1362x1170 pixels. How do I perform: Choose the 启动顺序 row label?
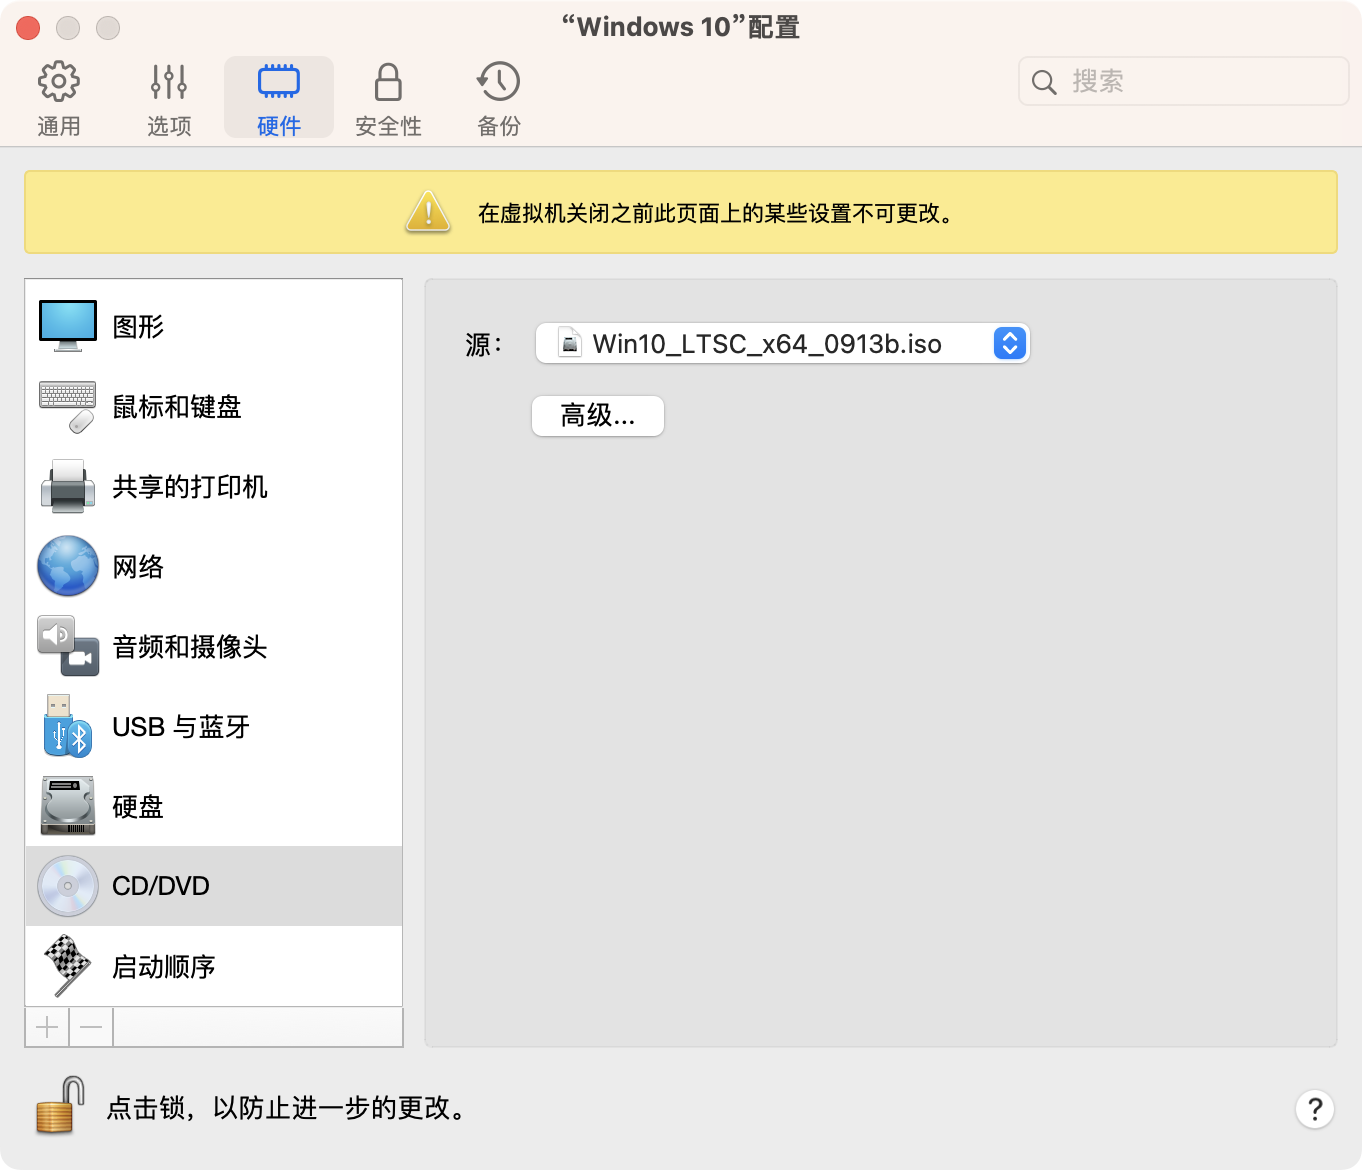point(164,967)
